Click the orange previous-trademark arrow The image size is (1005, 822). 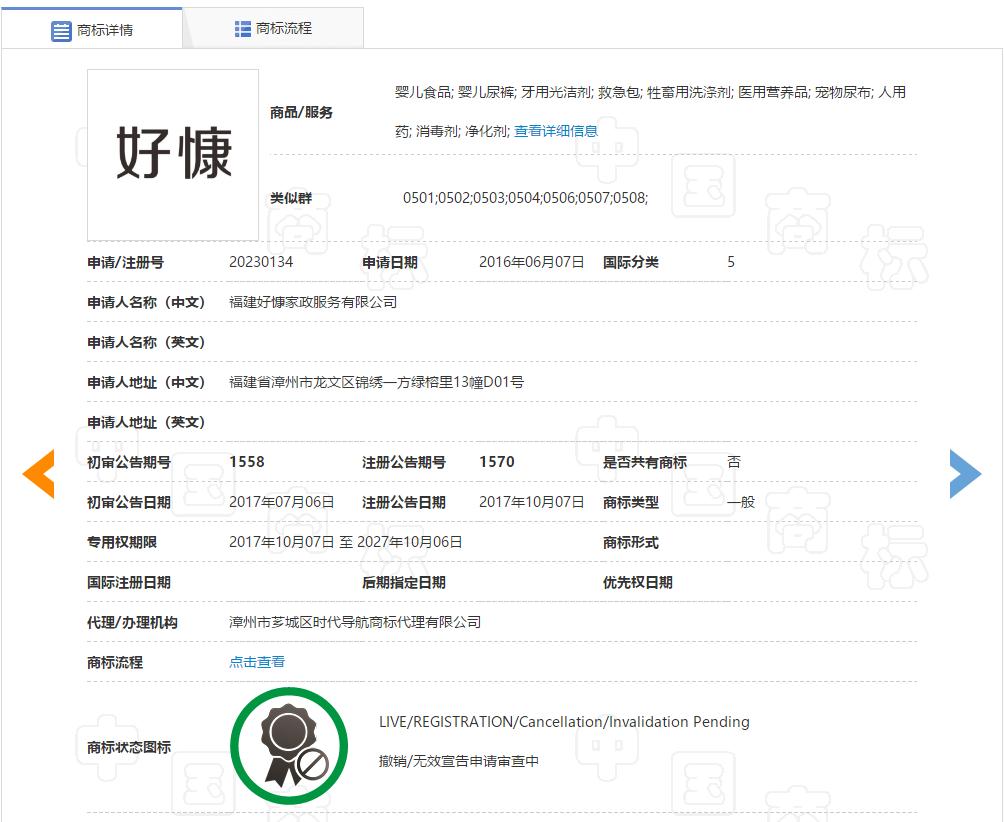coord(39,473)
